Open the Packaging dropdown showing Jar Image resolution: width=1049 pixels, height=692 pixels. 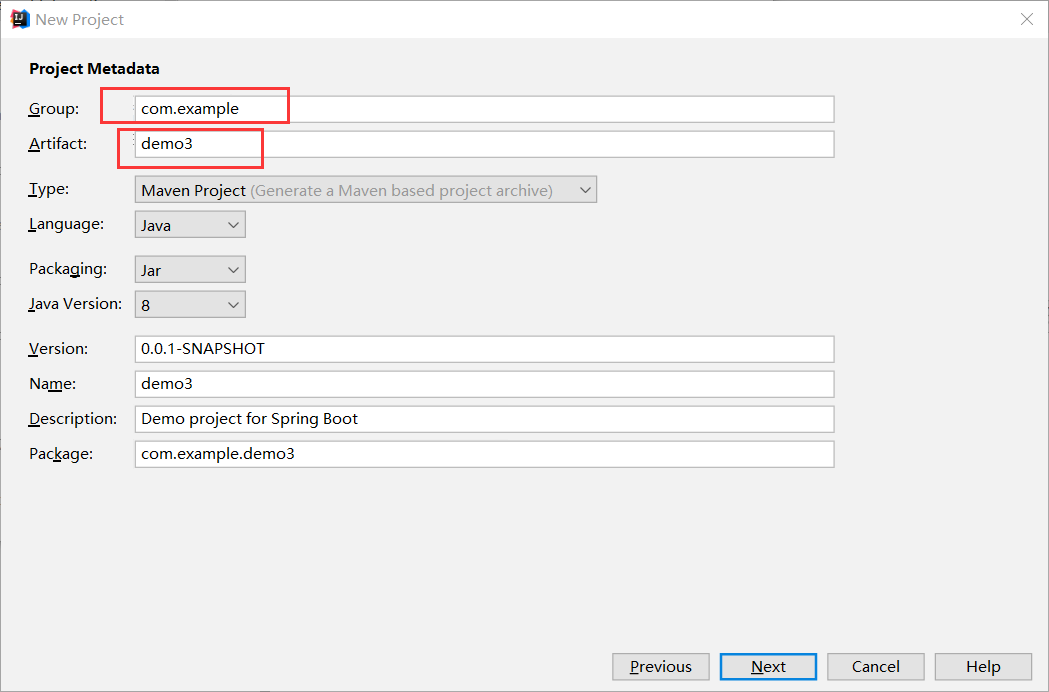190,270
